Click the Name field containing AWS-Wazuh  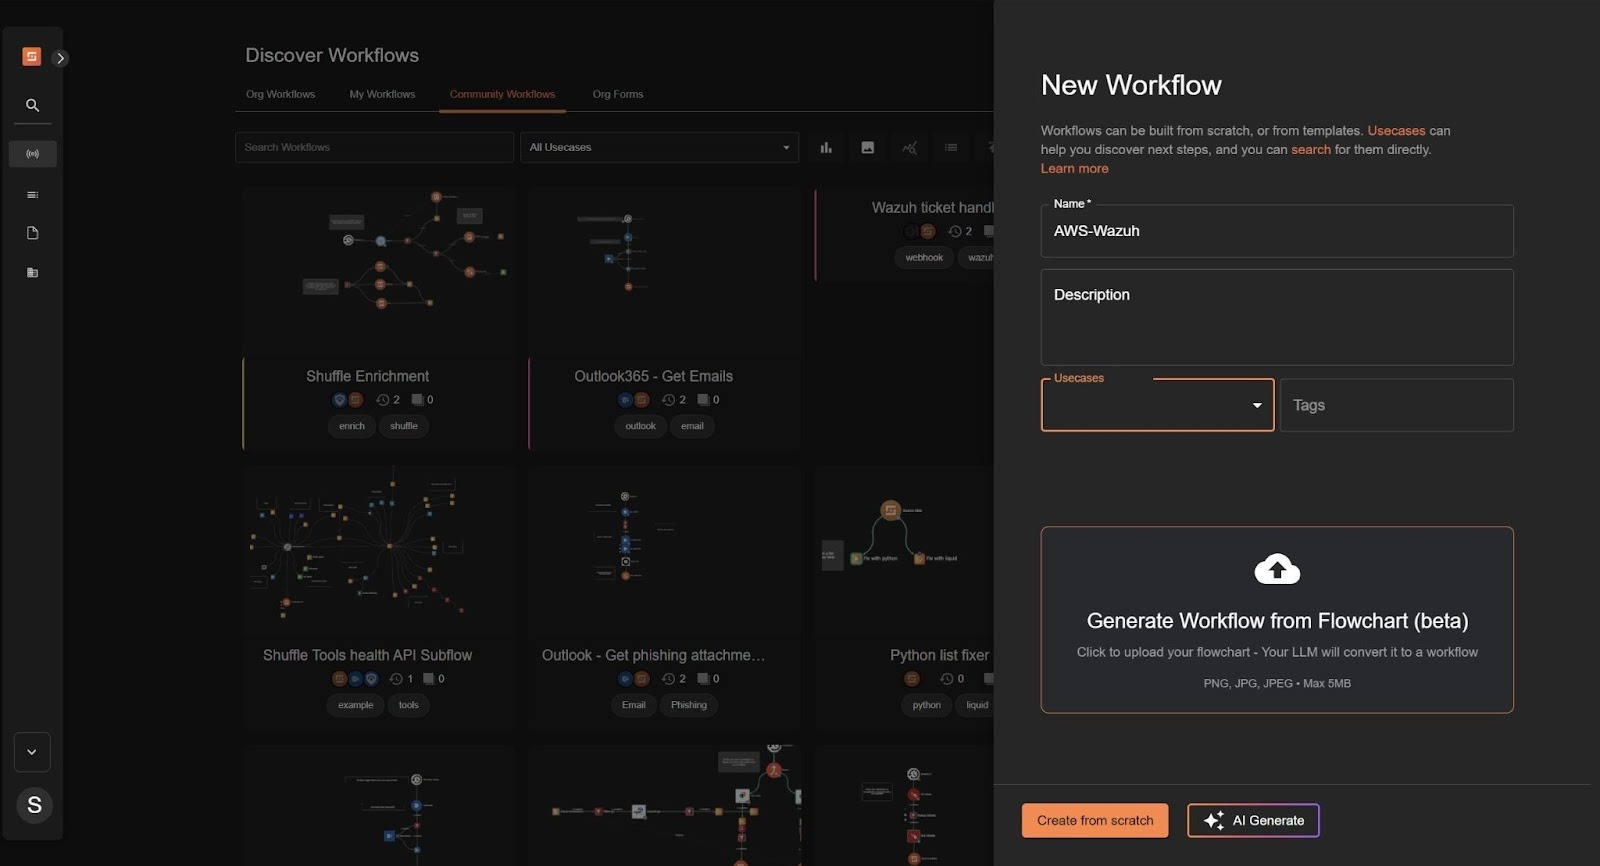[x=1277, y=231]
